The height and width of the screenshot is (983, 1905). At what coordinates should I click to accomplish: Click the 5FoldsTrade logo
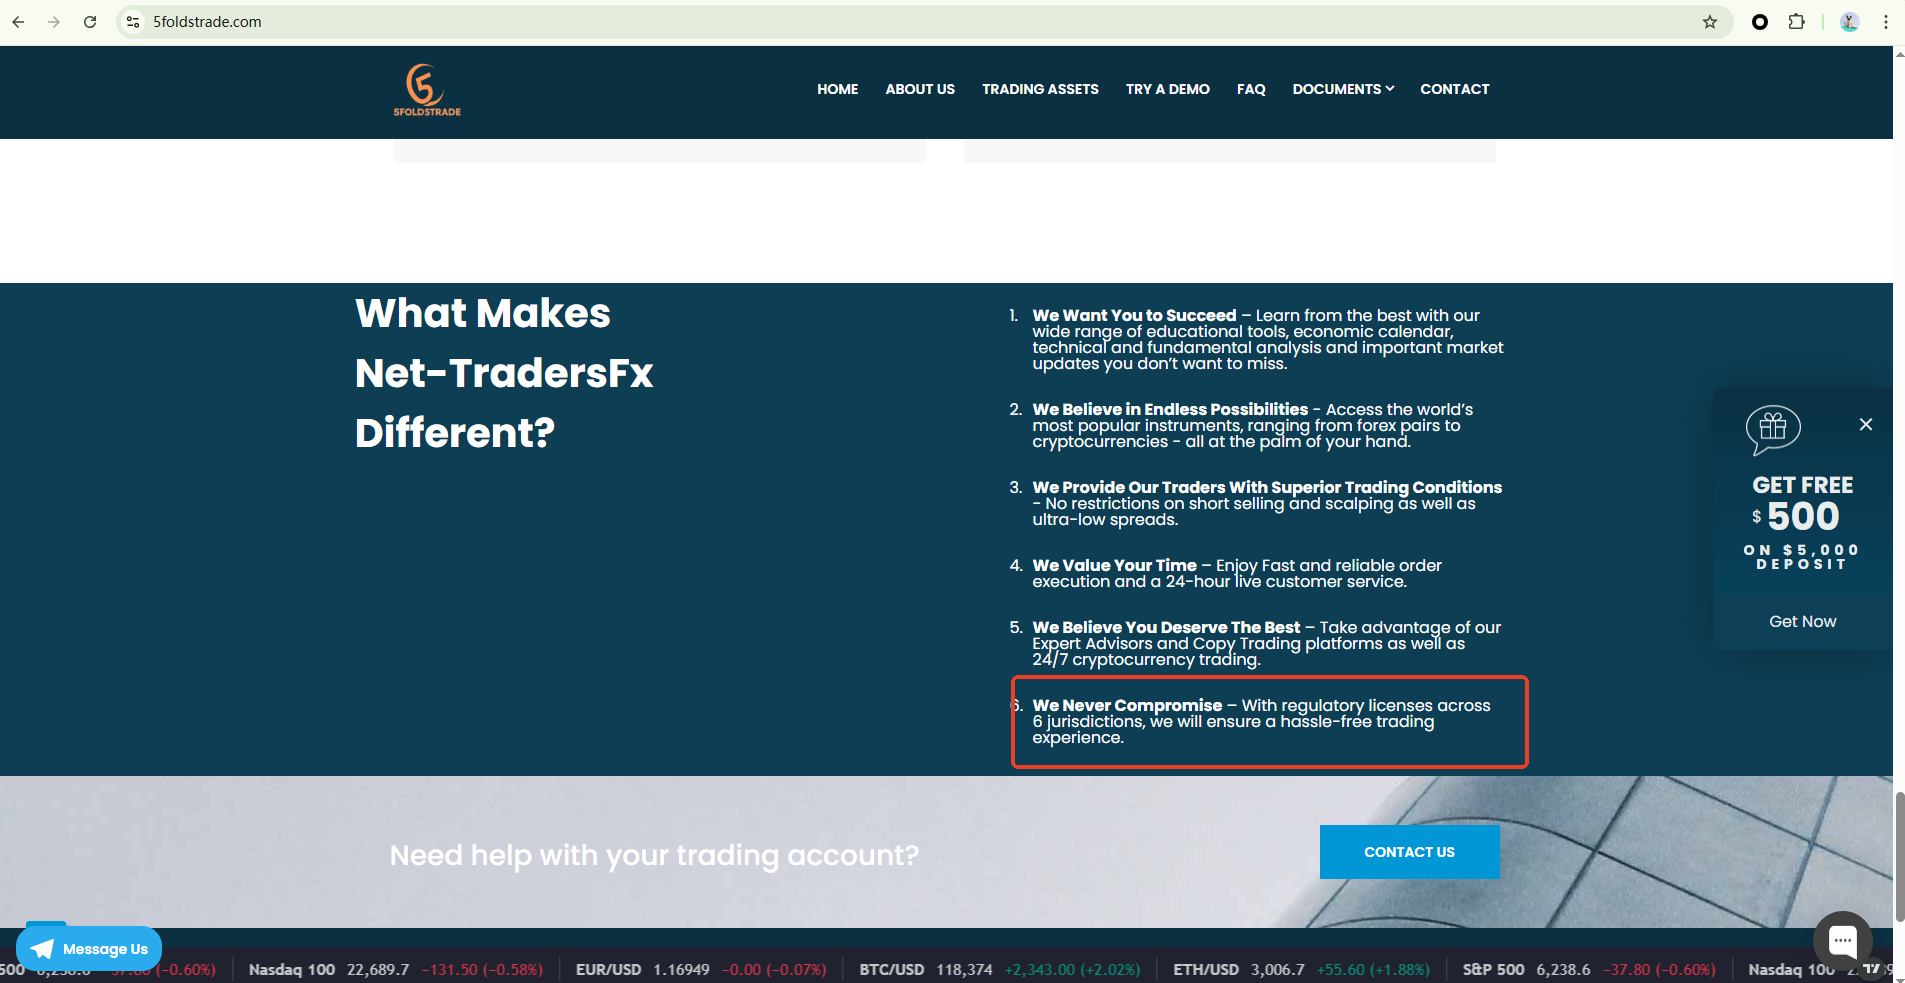427,90
